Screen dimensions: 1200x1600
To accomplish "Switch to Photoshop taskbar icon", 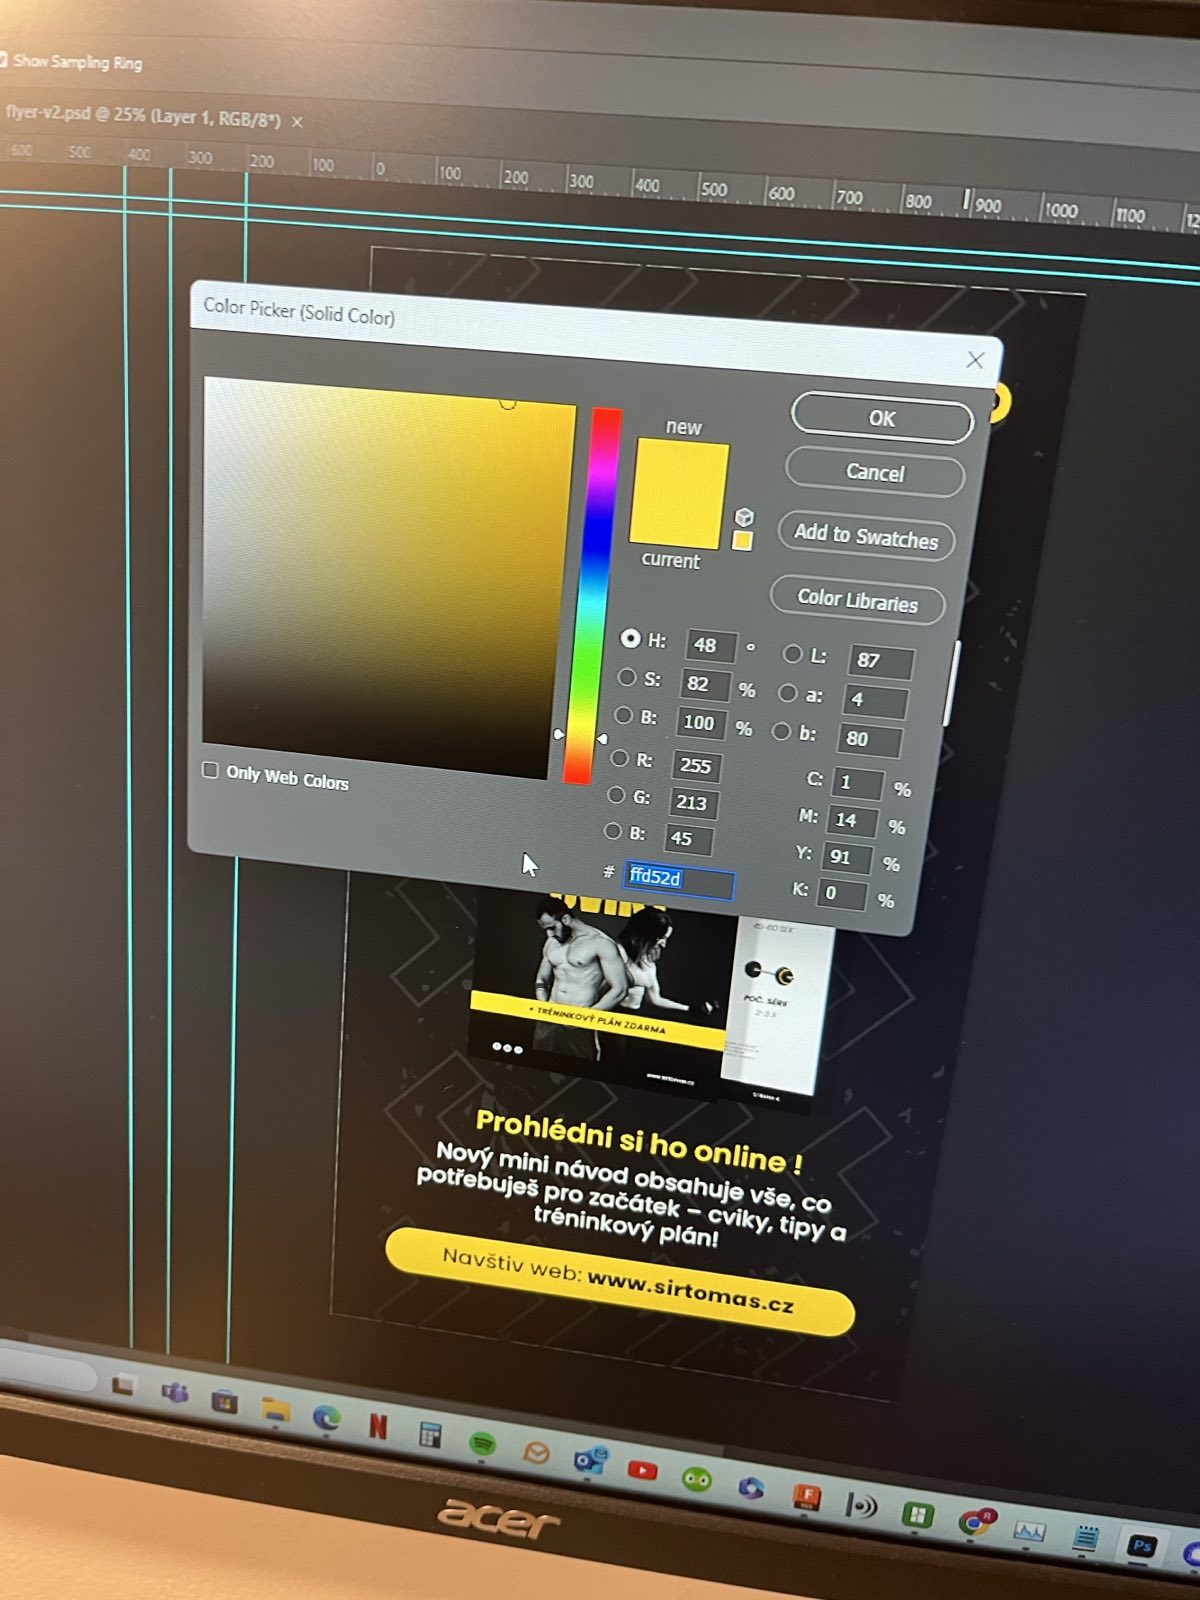I will coord(1142,1547).
